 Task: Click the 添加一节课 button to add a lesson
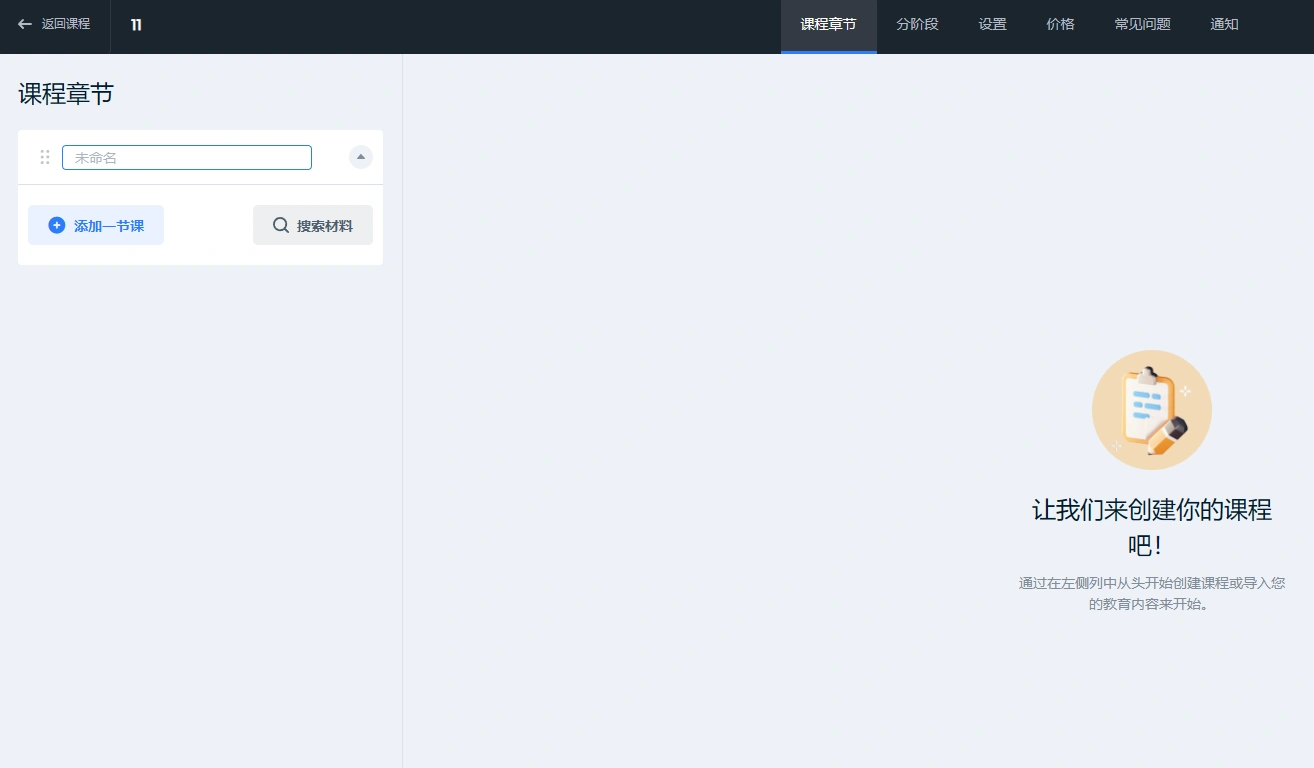click(x=96, y=225)
